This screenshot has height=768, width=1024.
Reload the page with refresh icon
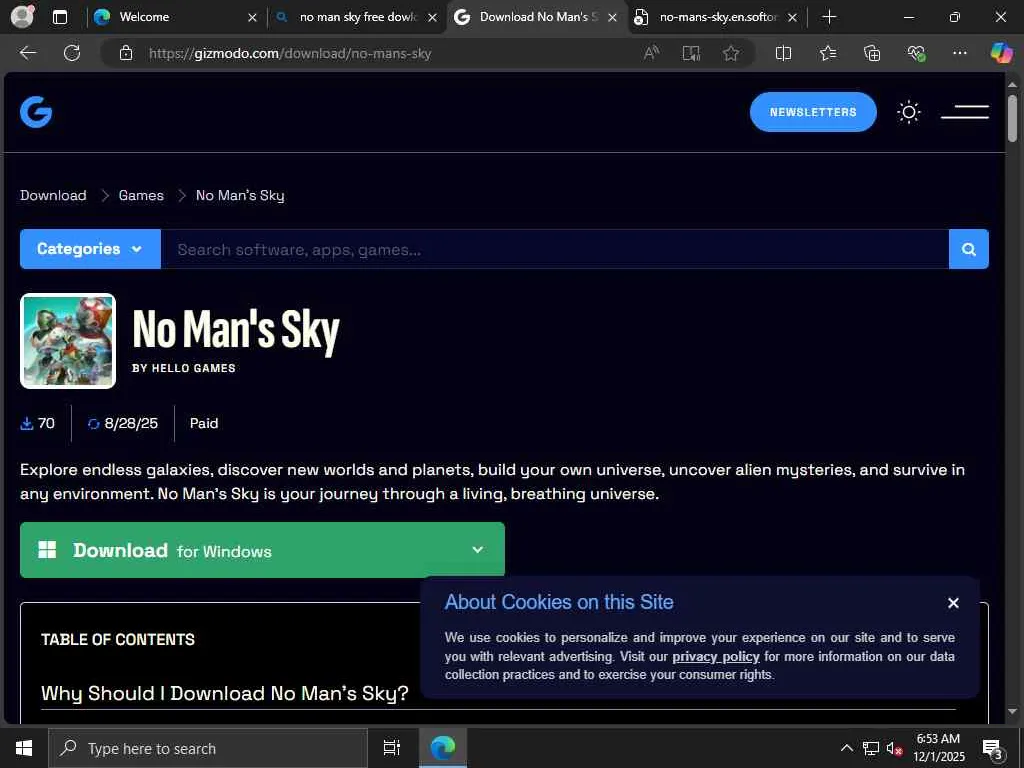click(72, 53)
